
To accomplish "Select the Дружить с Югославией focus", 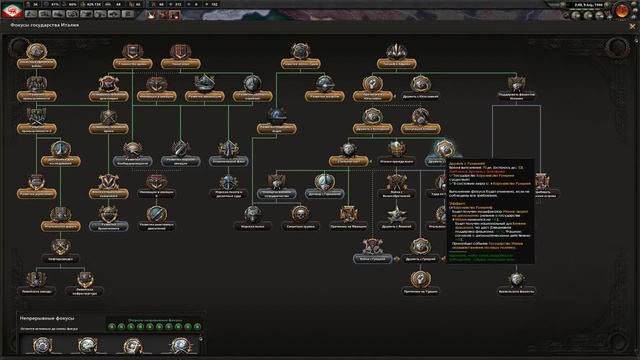I will (x=420, y=89).
